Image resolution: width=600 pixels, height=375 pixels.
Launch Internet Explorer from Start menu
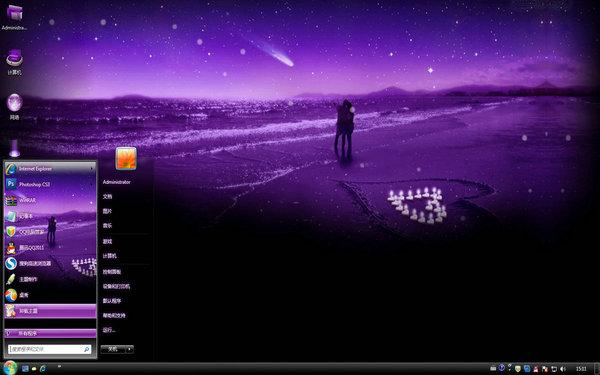[50, 168]
